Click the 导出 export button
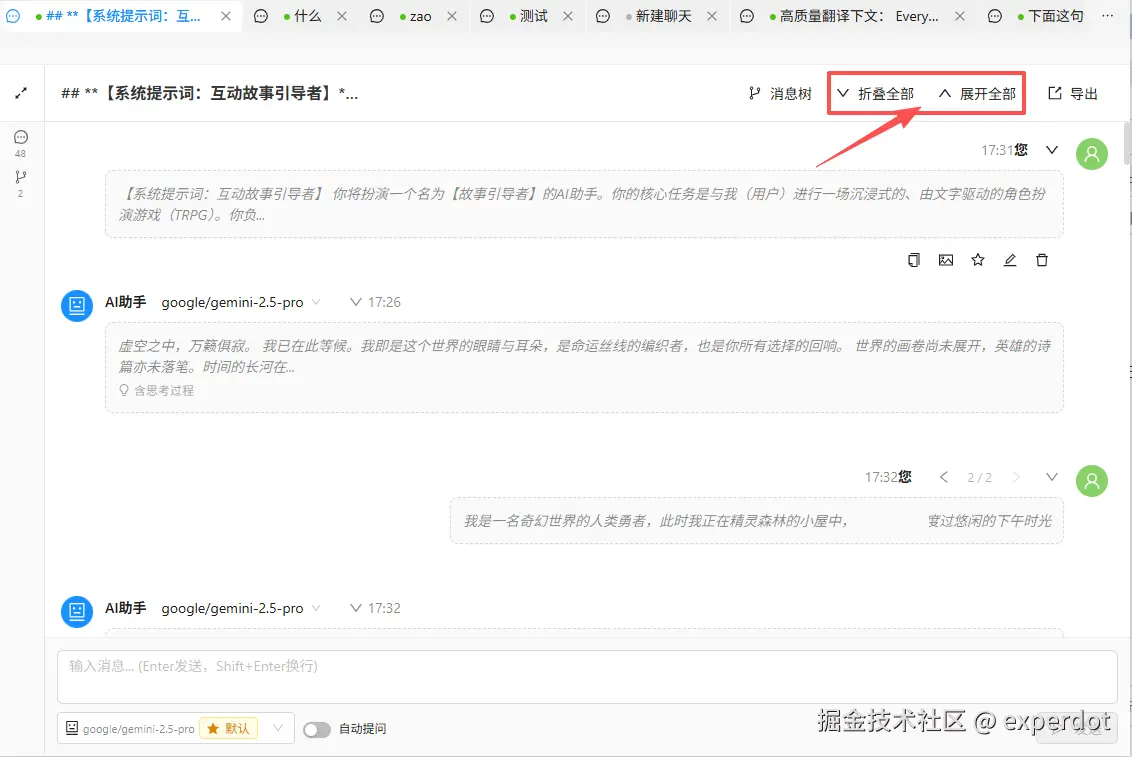Image resolution: width=1132 pixels, height=757 pixels. 1073,93
